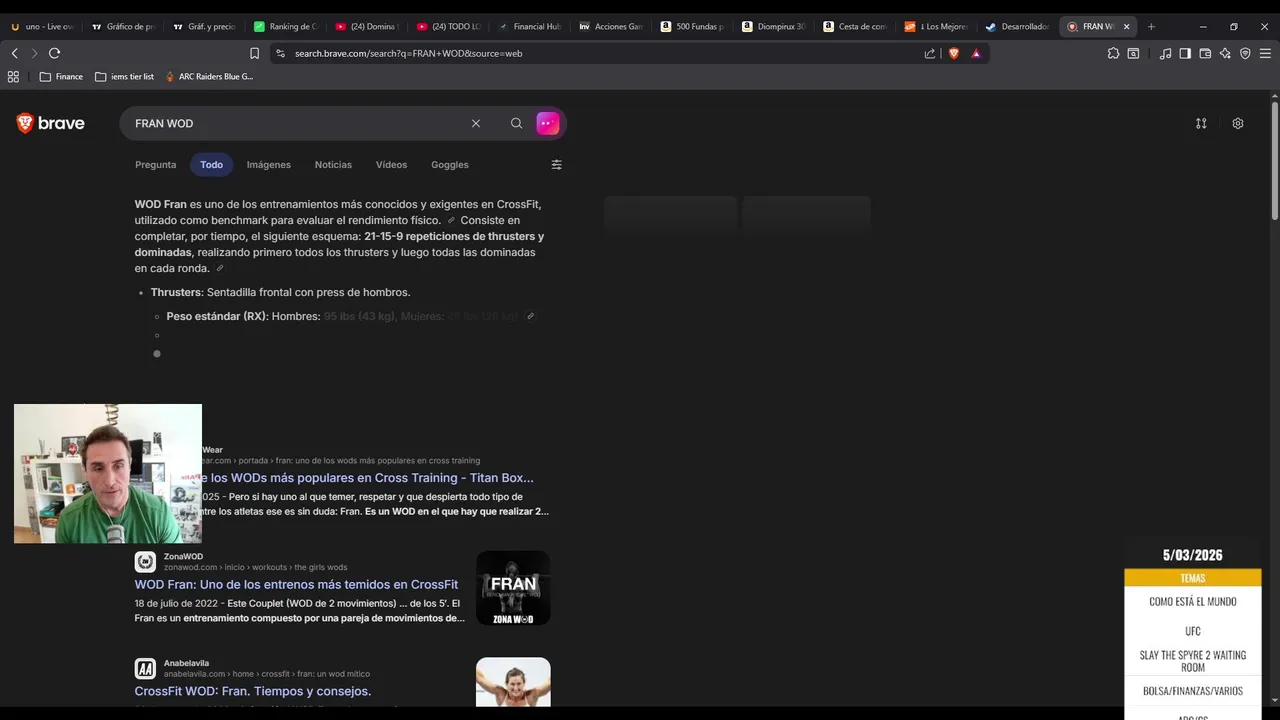This screenshot has height=720, width=1280.
Task: Switch to the '500 Fundas p' Amazon tab
Action: [693, 27]
